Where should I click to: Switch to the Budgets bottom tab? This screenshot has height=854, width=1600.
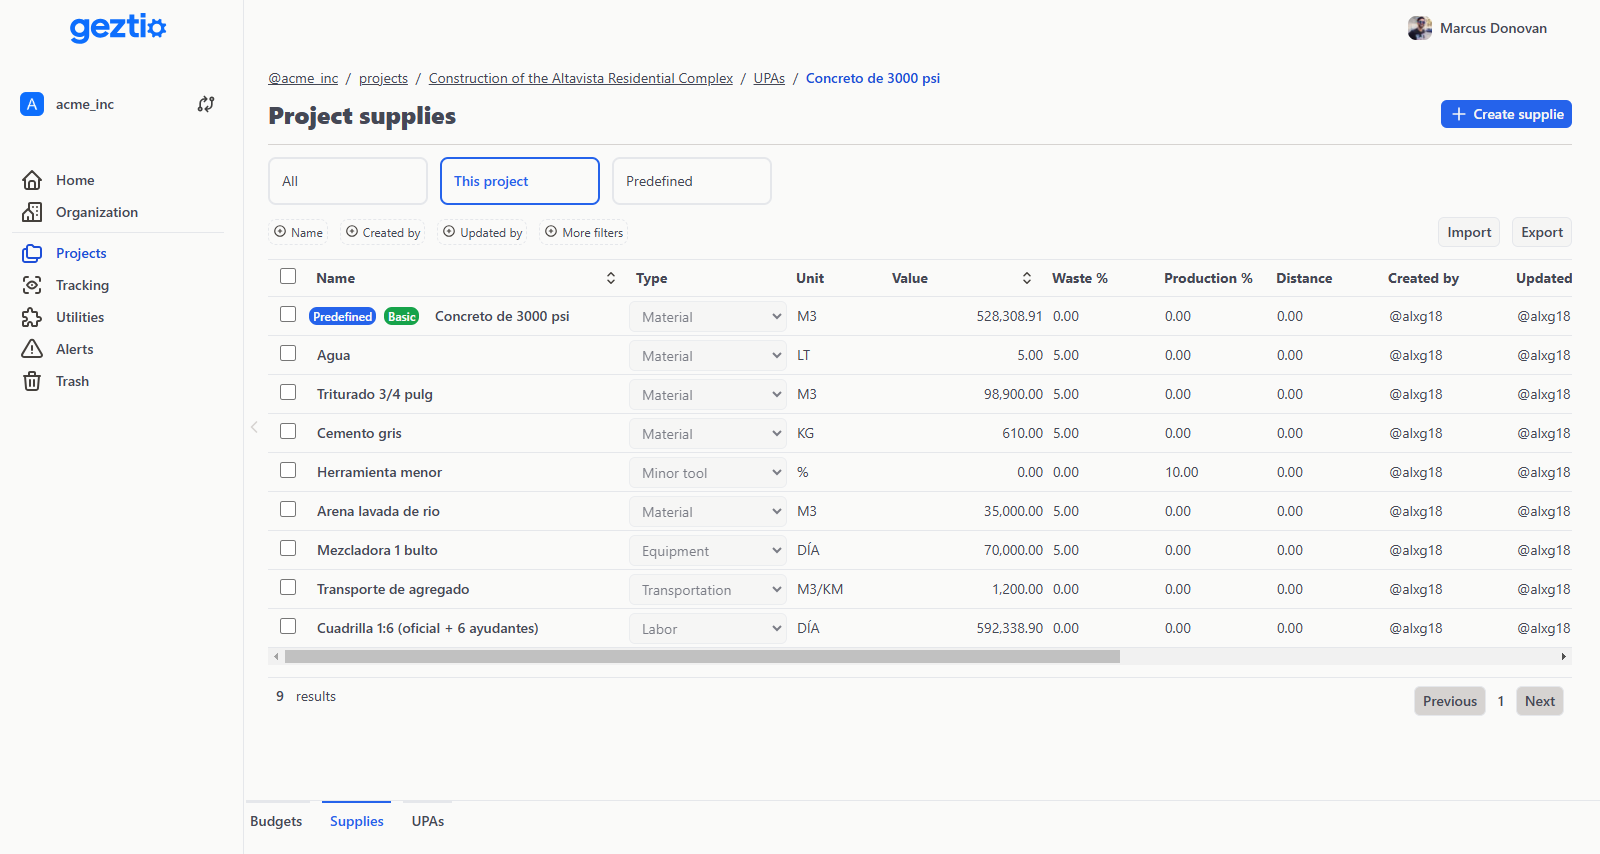click(276, 821)
